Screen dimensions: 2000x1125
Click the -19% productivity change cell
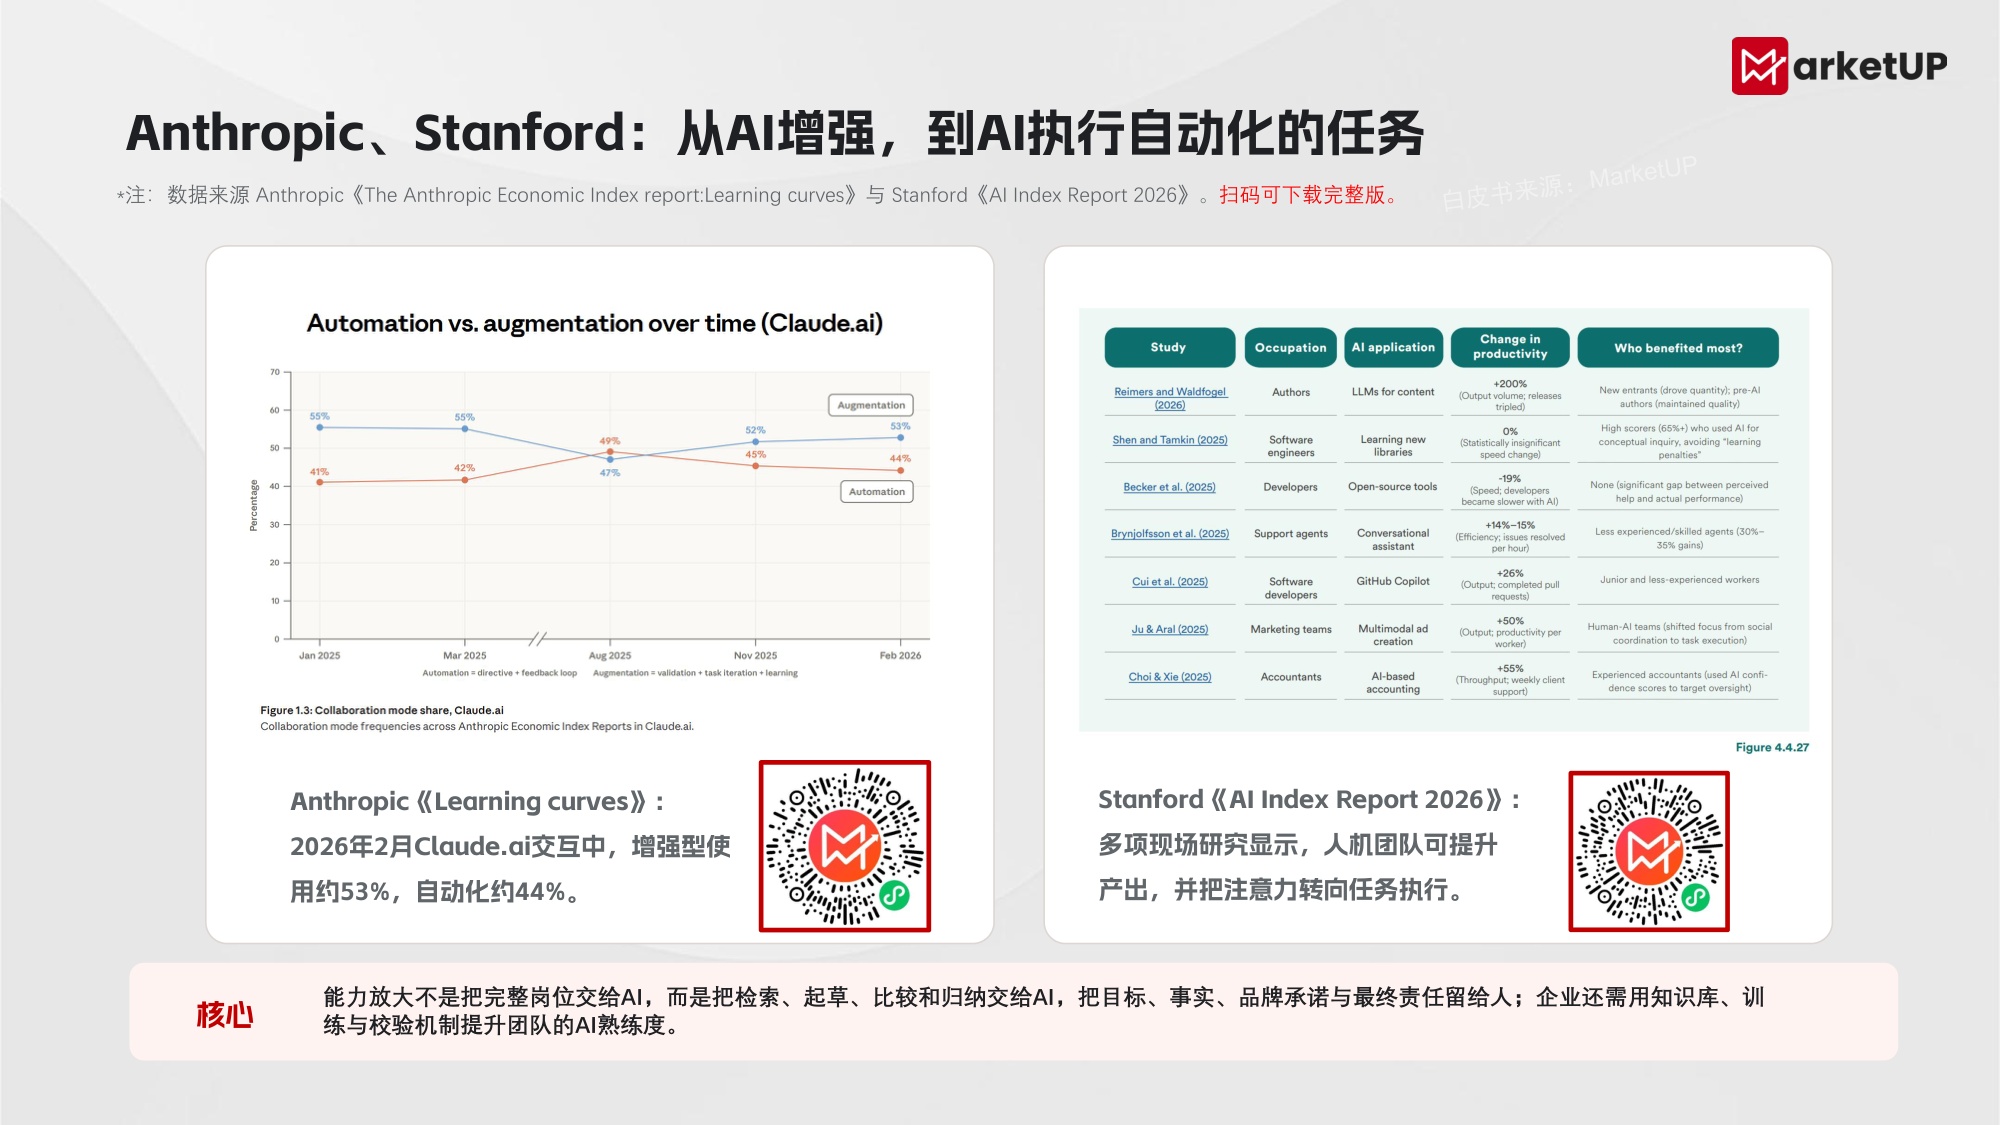pyautogui.click(x=1510, y=490)
